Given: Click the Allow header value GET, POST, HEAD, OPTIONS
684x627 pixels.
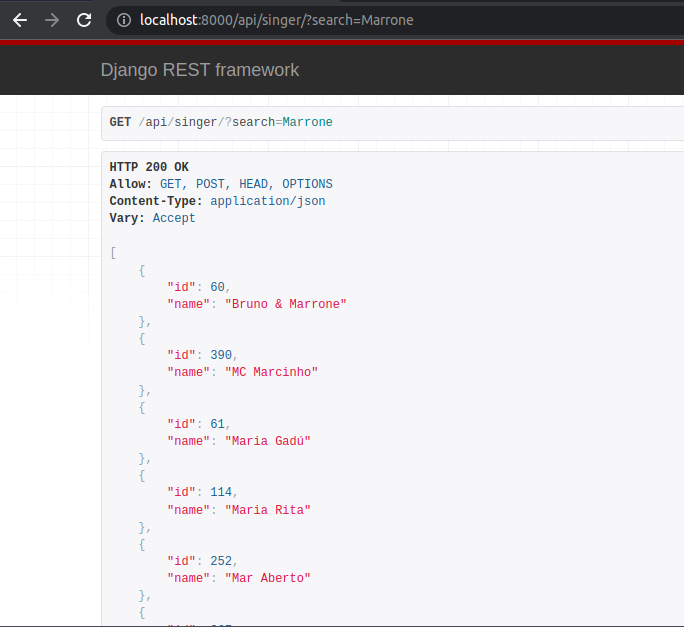Looking at the screenshot, I should click(246, 184).
